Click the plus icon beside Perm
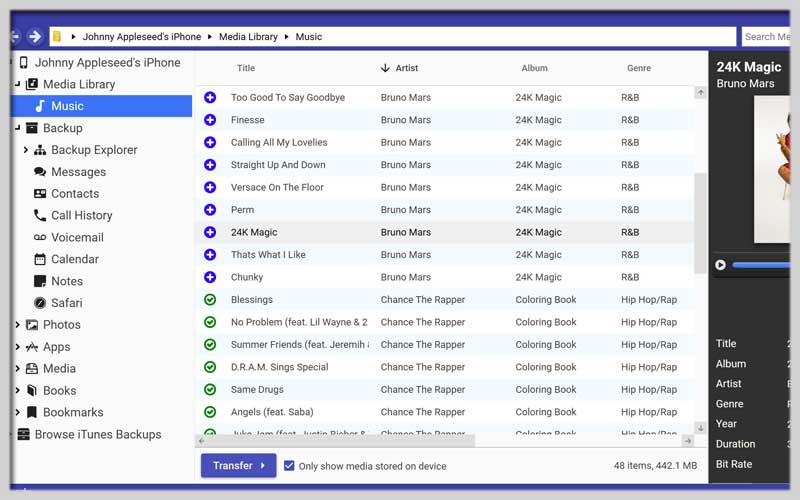The height and width of the screenshot is (500, 800). pos(210,210)
